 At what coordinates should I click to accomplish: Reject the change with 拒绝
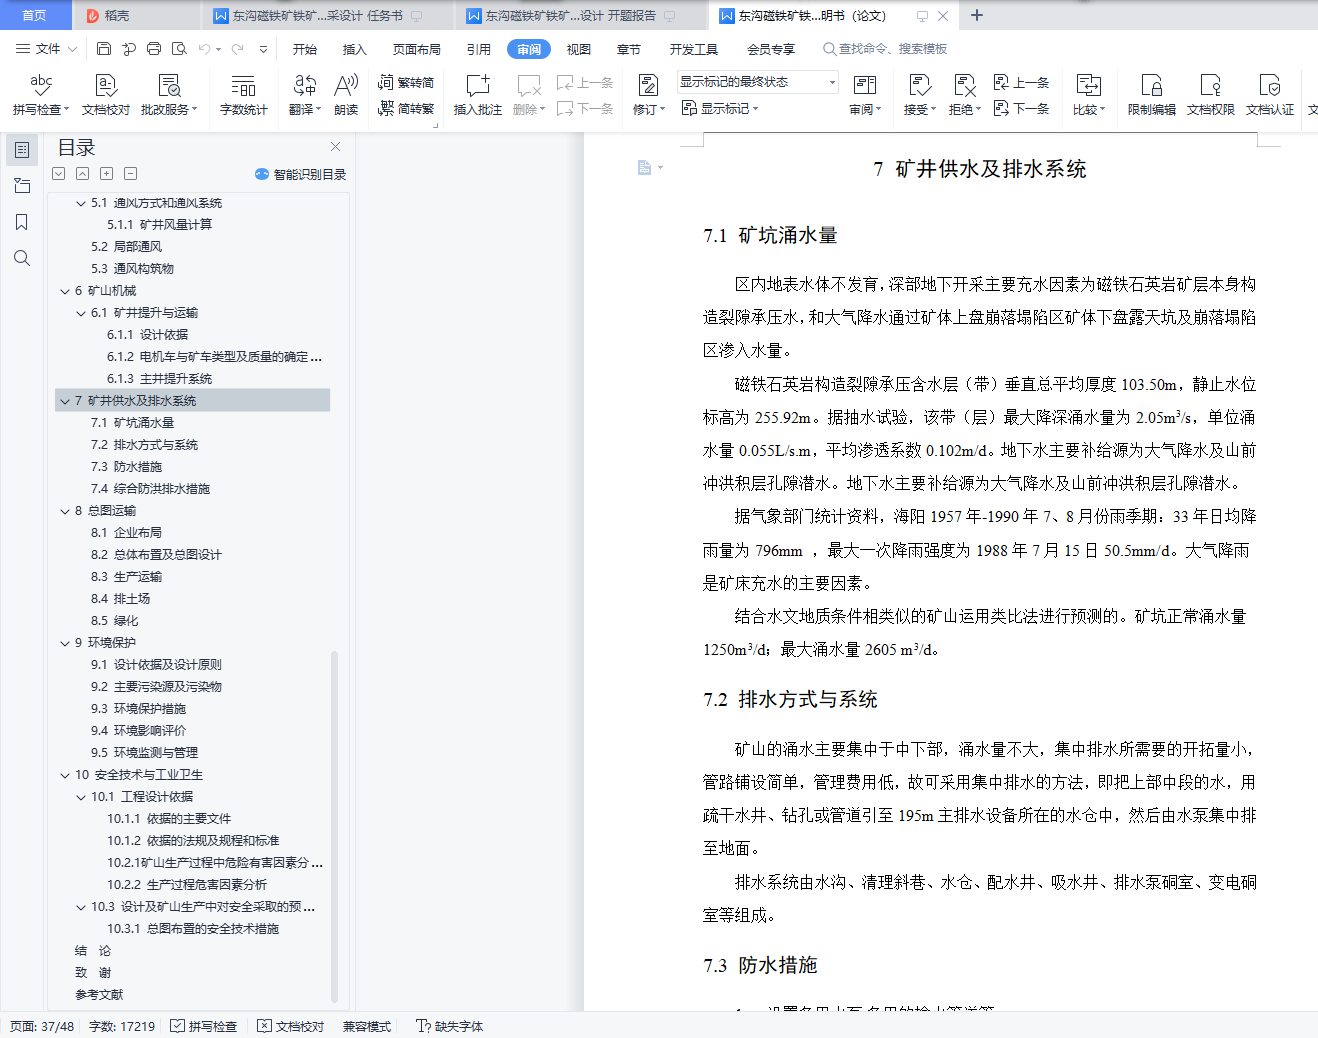pyautogui.click(x=964, y=94)
